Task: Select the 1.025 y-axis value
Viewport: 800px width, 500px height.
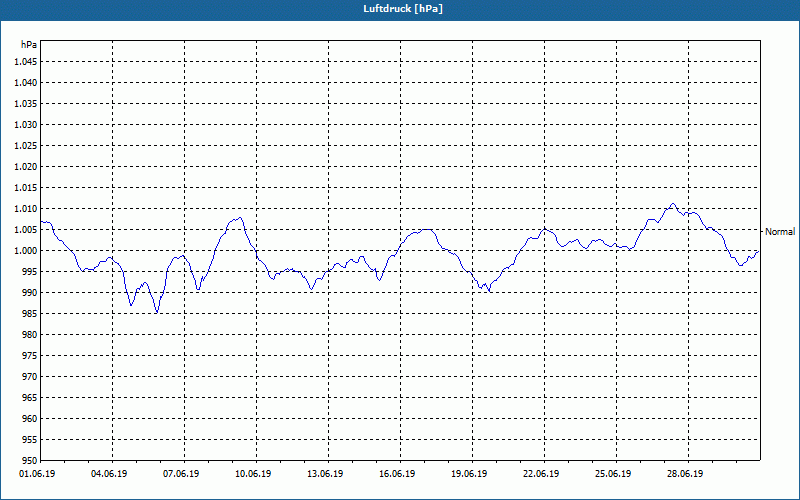Action: tap(26, 145)
